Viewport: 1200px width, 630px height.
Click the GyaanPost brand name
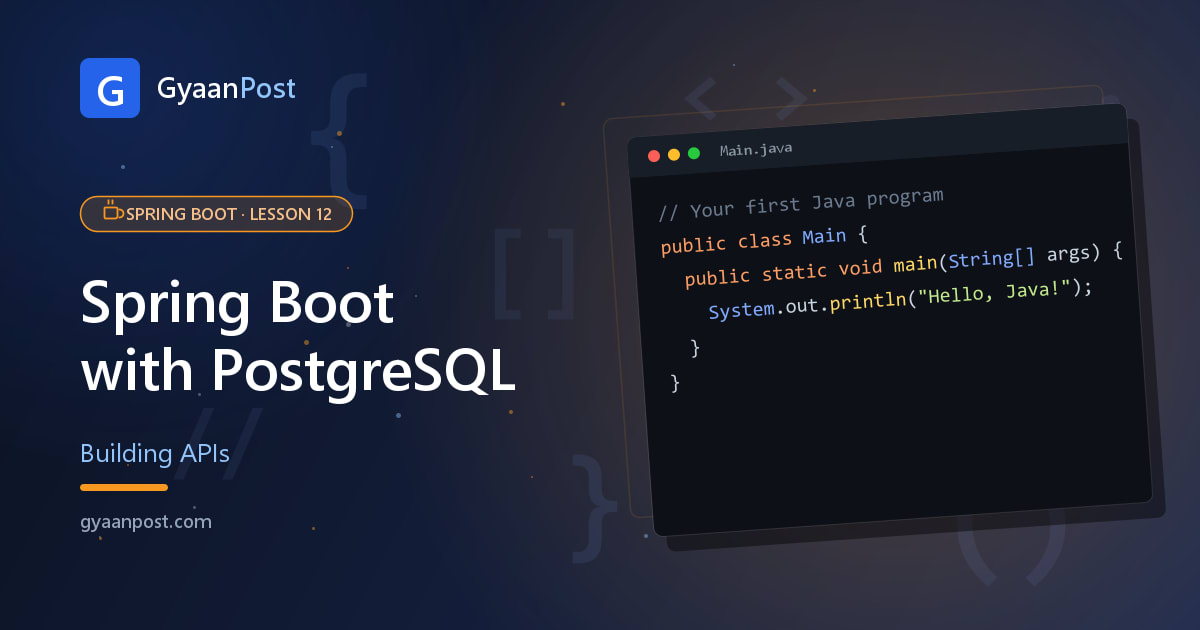pos(226,89)
